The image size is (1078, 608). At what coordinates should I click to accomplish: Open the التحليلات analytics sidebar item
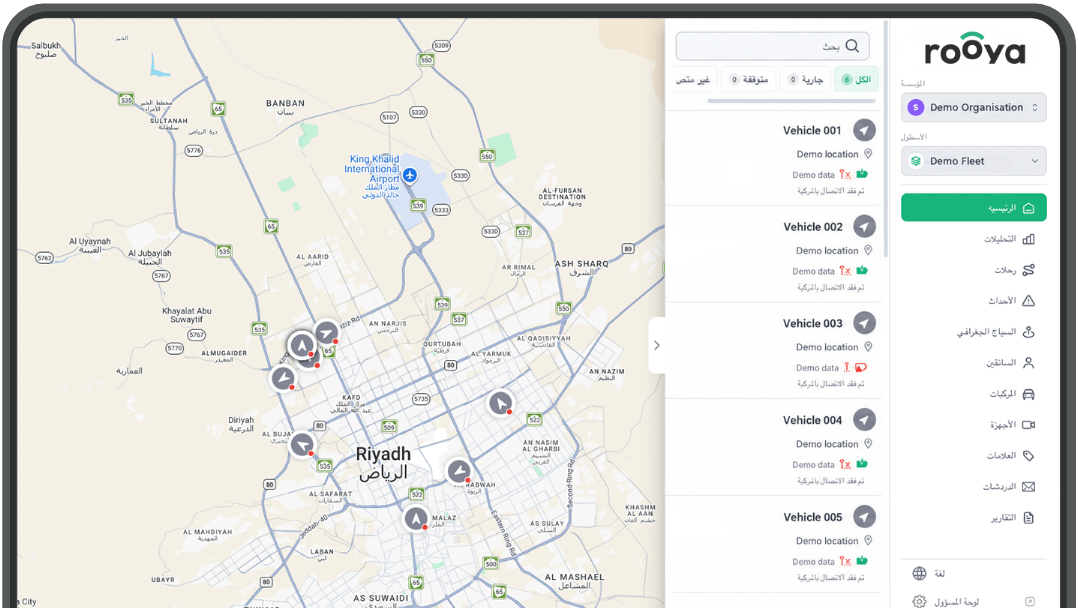1009,239
